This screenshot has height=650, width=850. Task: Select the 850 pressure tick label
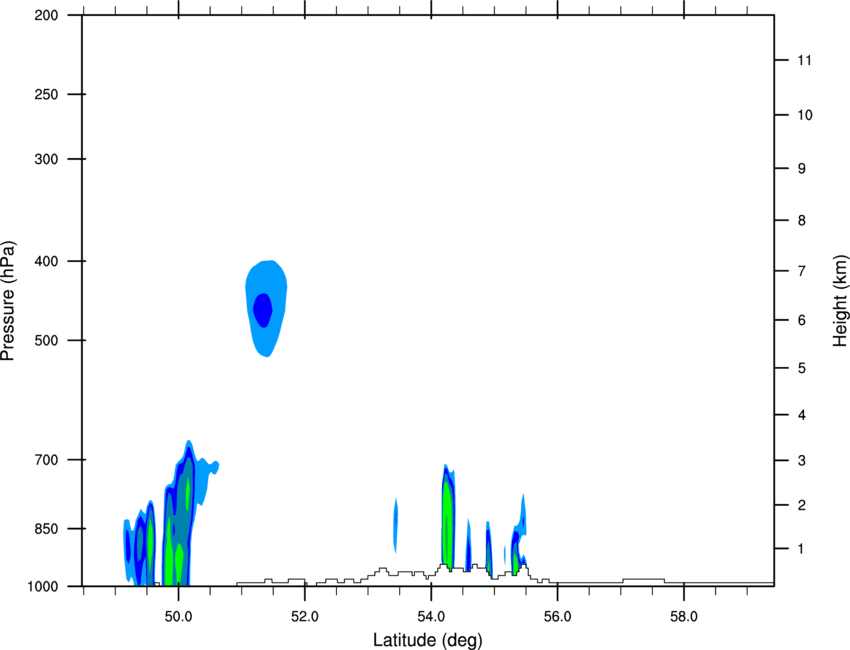[x=46, y=529]
